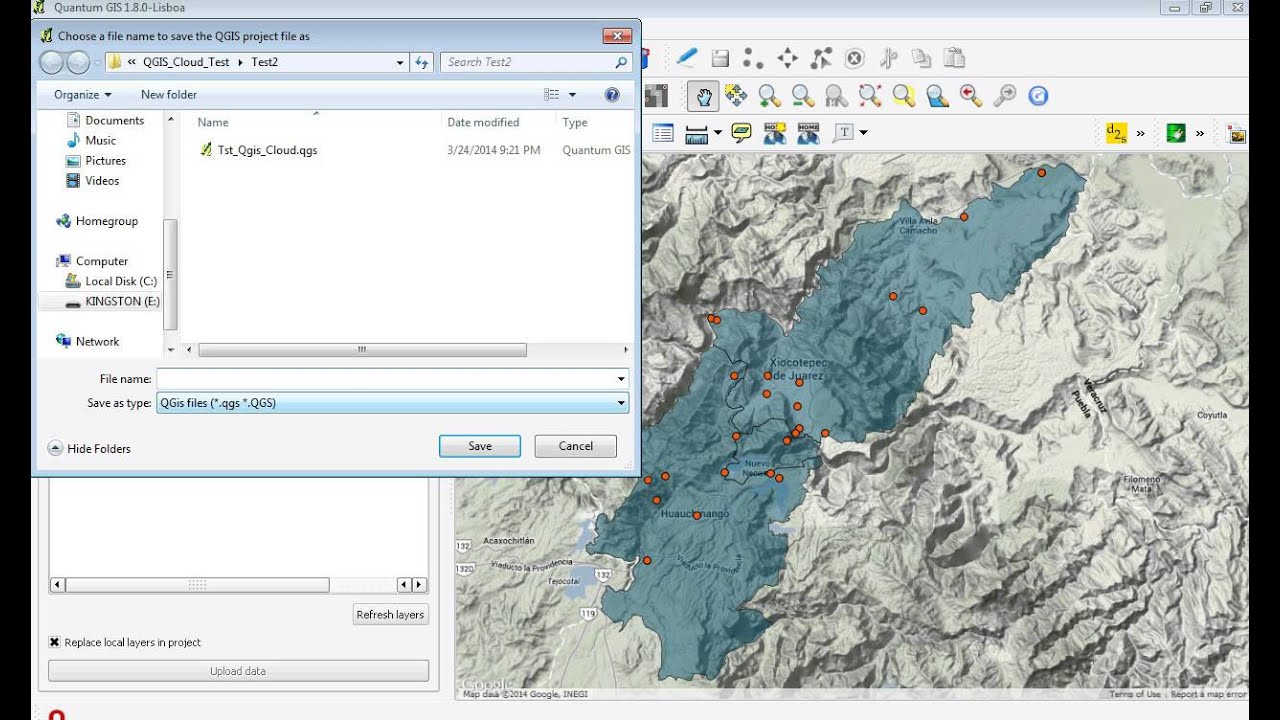This screenshot has width=1280, height=720.
Task: Click the New folder command
Action: click(169, 95)
